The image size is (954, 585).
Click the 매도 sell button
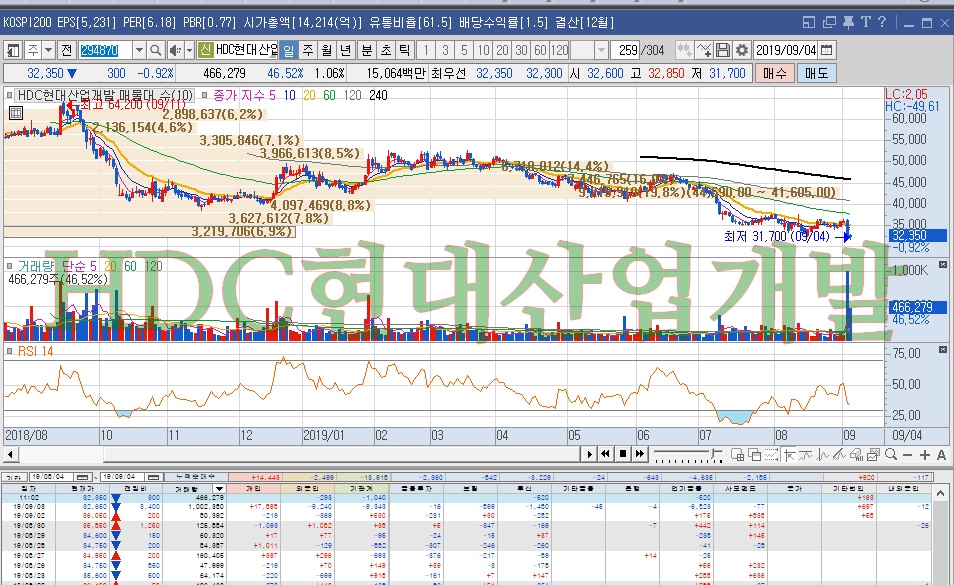(816, 74)
